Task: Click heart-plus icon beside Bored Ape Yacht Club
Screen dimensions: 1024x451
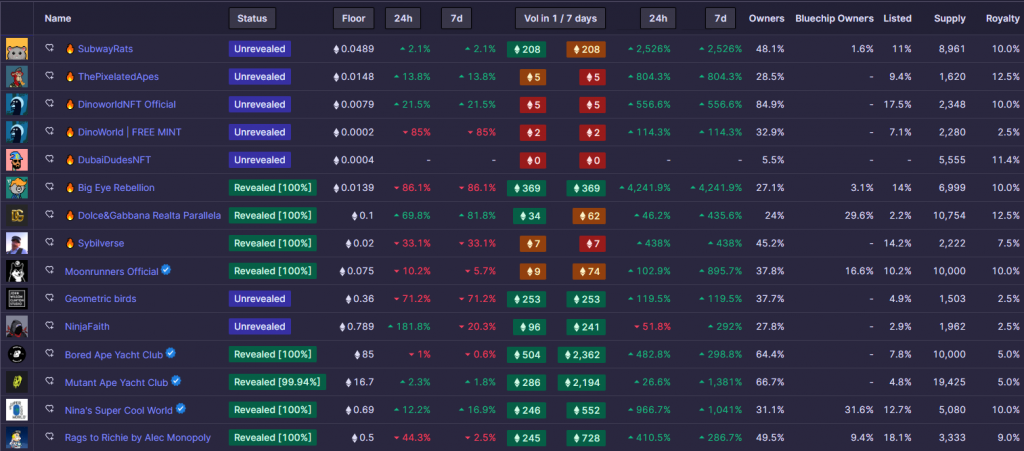Action: (49, 354)
